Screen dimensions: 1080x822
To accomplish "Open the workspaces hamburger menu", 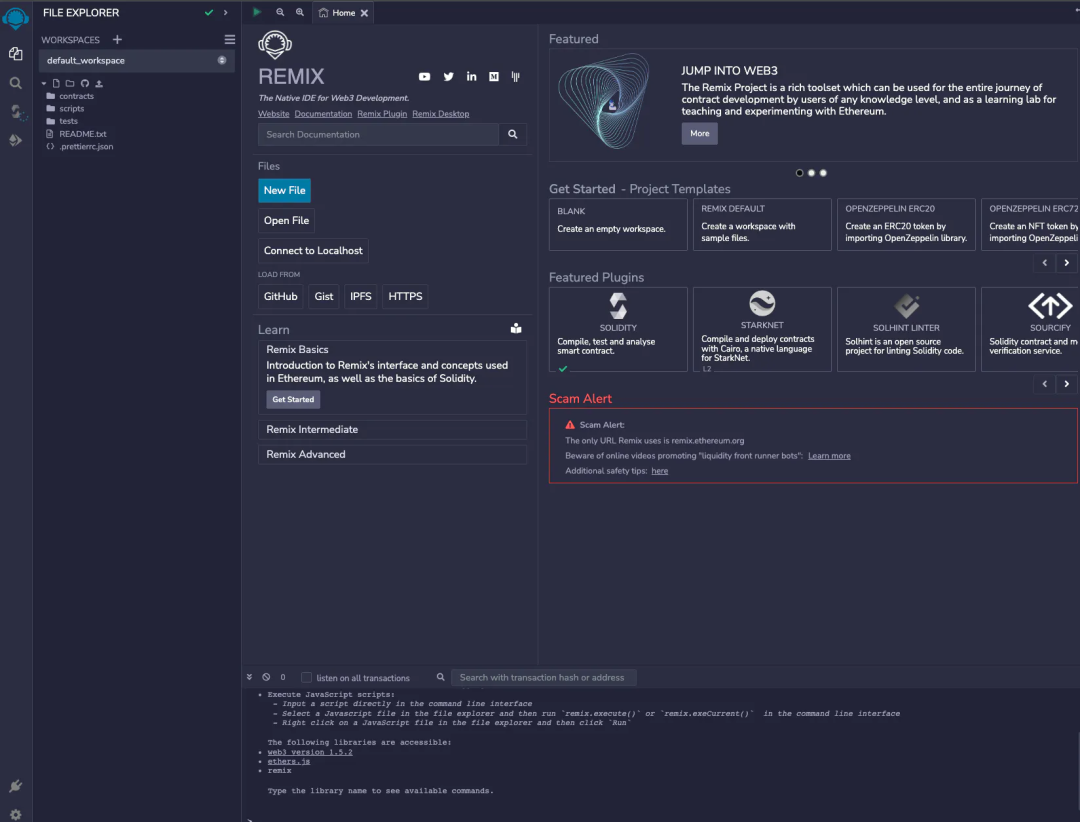I will click(229, 39).
